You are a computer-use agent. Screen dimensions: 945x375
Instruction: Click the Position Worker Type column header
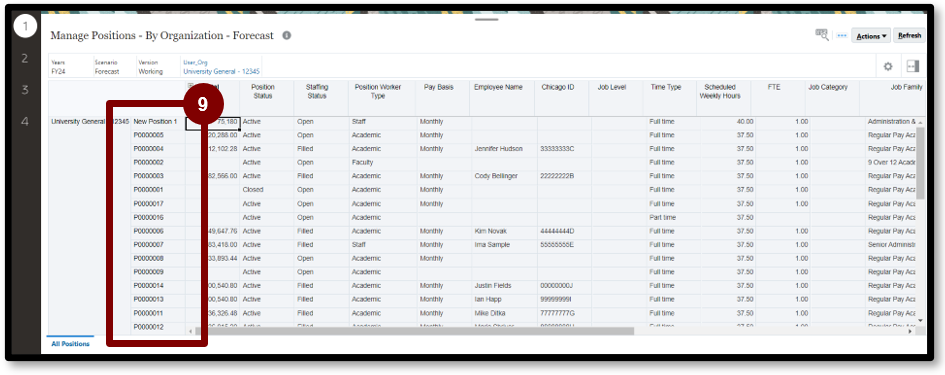tap(377, 91)
